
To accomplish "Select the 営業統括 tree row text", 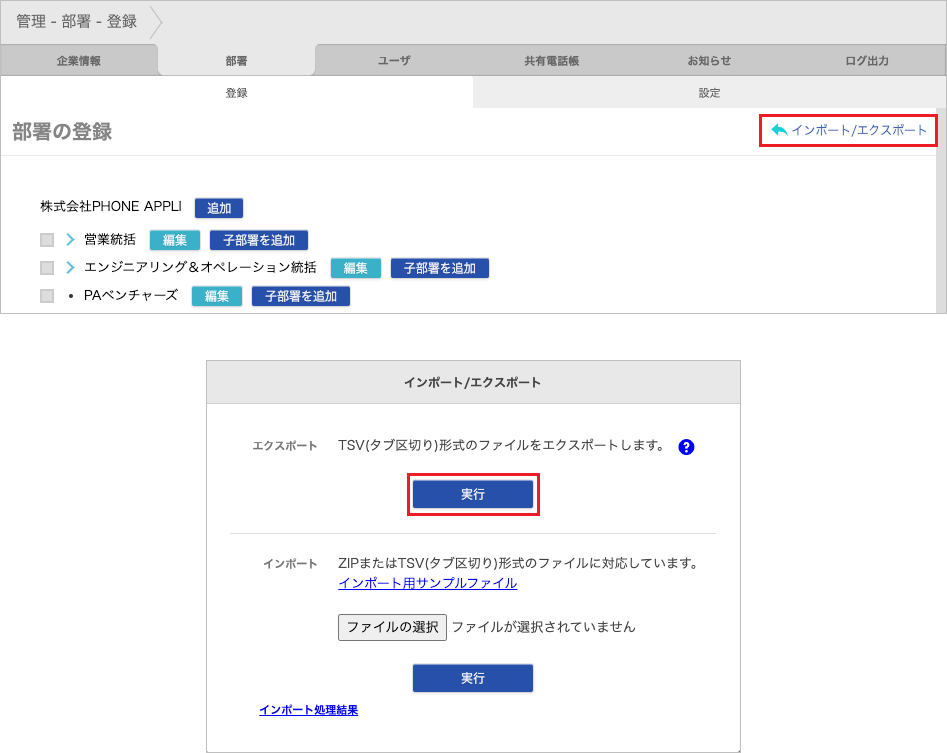I will click(110, 239).
